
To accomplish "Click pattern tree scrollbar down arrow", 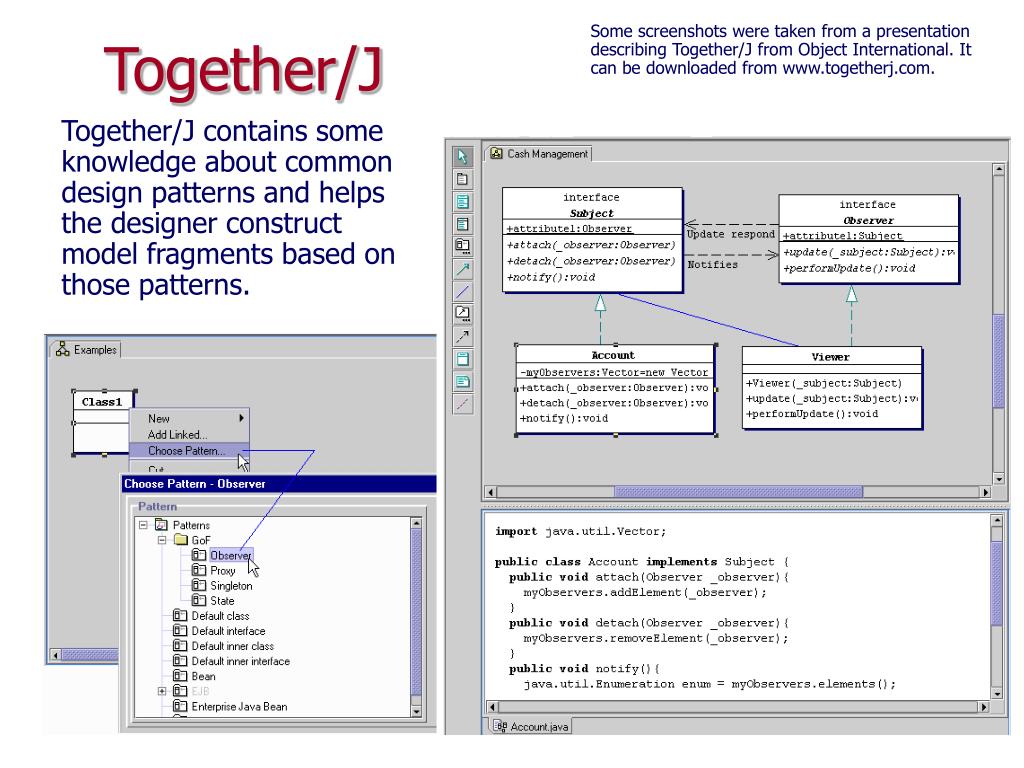I will 416,712.
